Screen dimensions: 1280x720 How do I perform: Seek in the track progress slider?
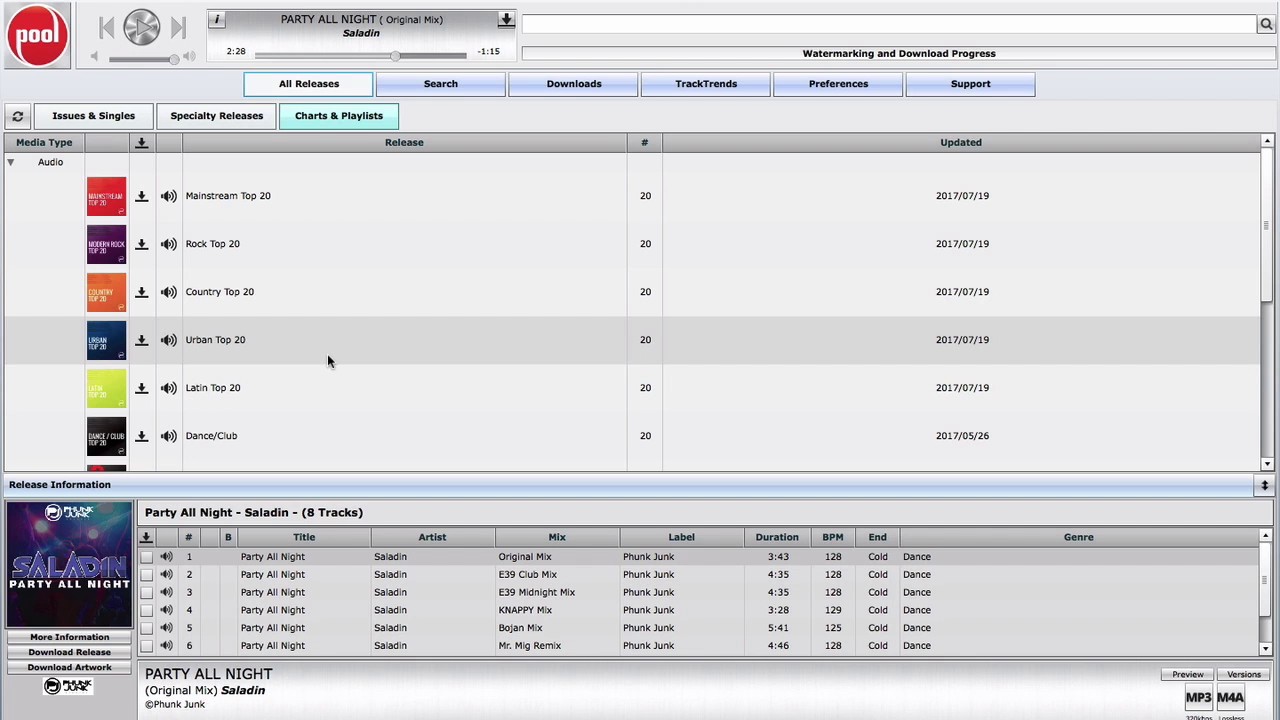pos(360,55)
